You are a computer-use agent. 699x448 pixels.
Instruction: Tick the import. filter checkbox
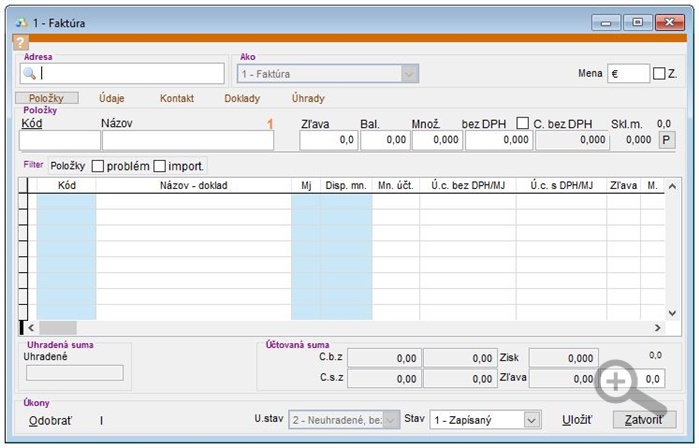pos(160,166)
